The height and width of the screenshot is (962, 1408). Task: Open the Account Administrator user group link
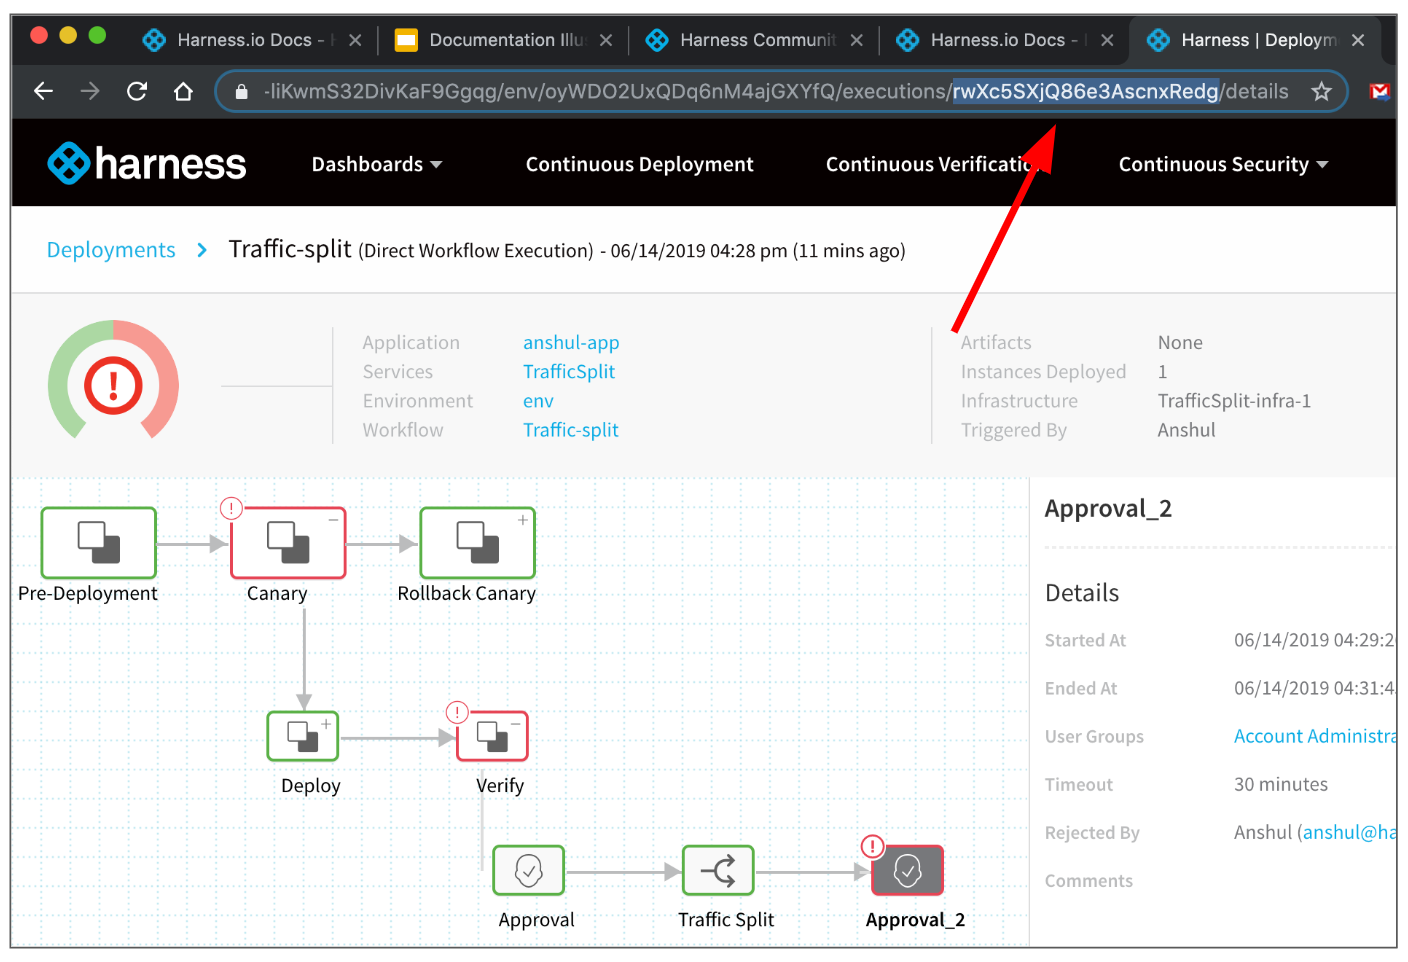click(1315, 736)
